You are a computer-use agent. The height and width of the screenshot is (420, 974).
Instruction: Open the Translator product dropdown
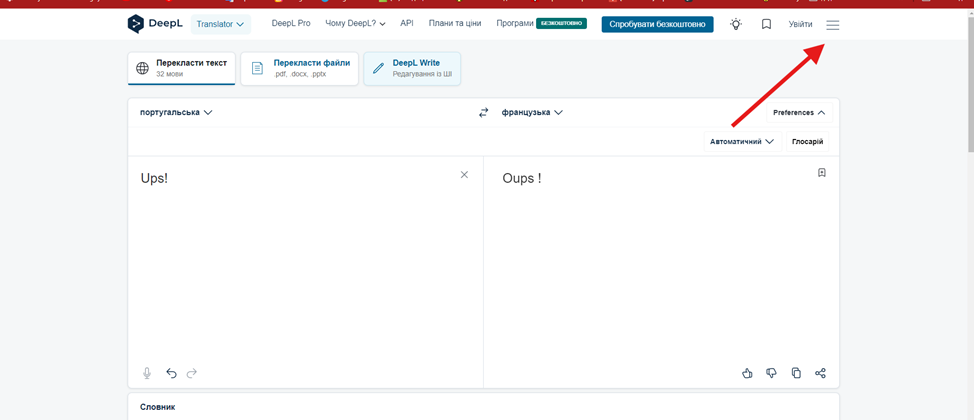(221, 24)
